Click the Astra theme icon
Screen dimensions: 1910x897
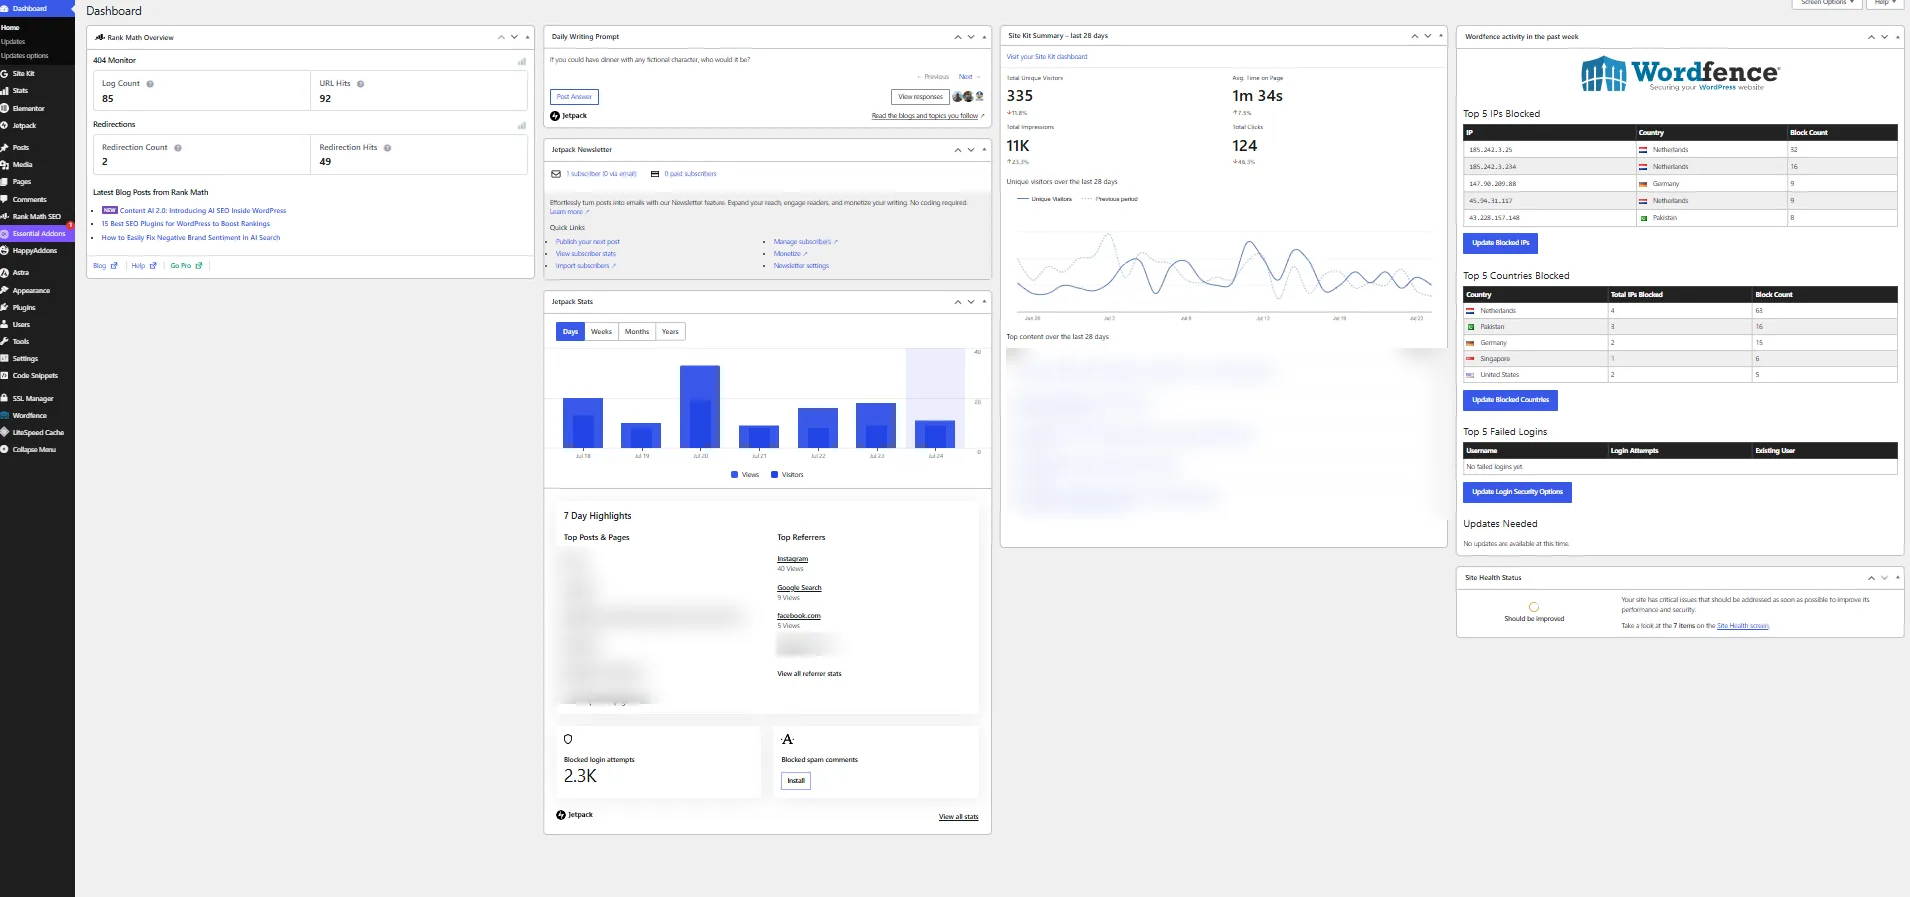(x=5, y=272)
